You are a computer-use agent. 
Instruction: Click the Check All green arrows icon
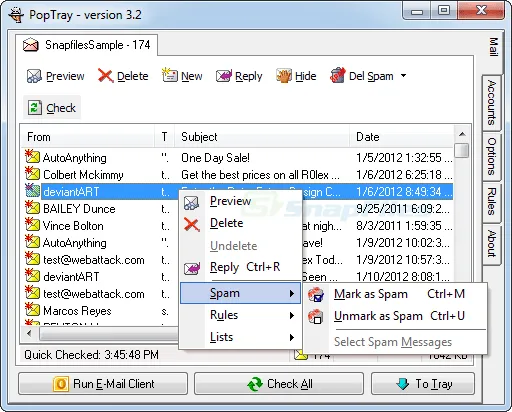[255, 384]
